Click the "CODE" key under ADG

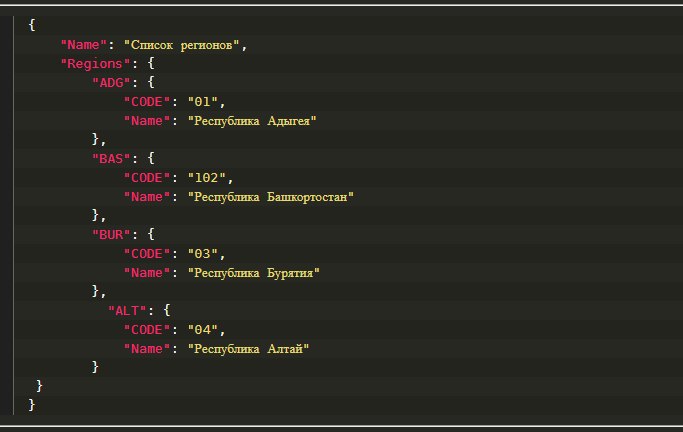click(147, 102)
